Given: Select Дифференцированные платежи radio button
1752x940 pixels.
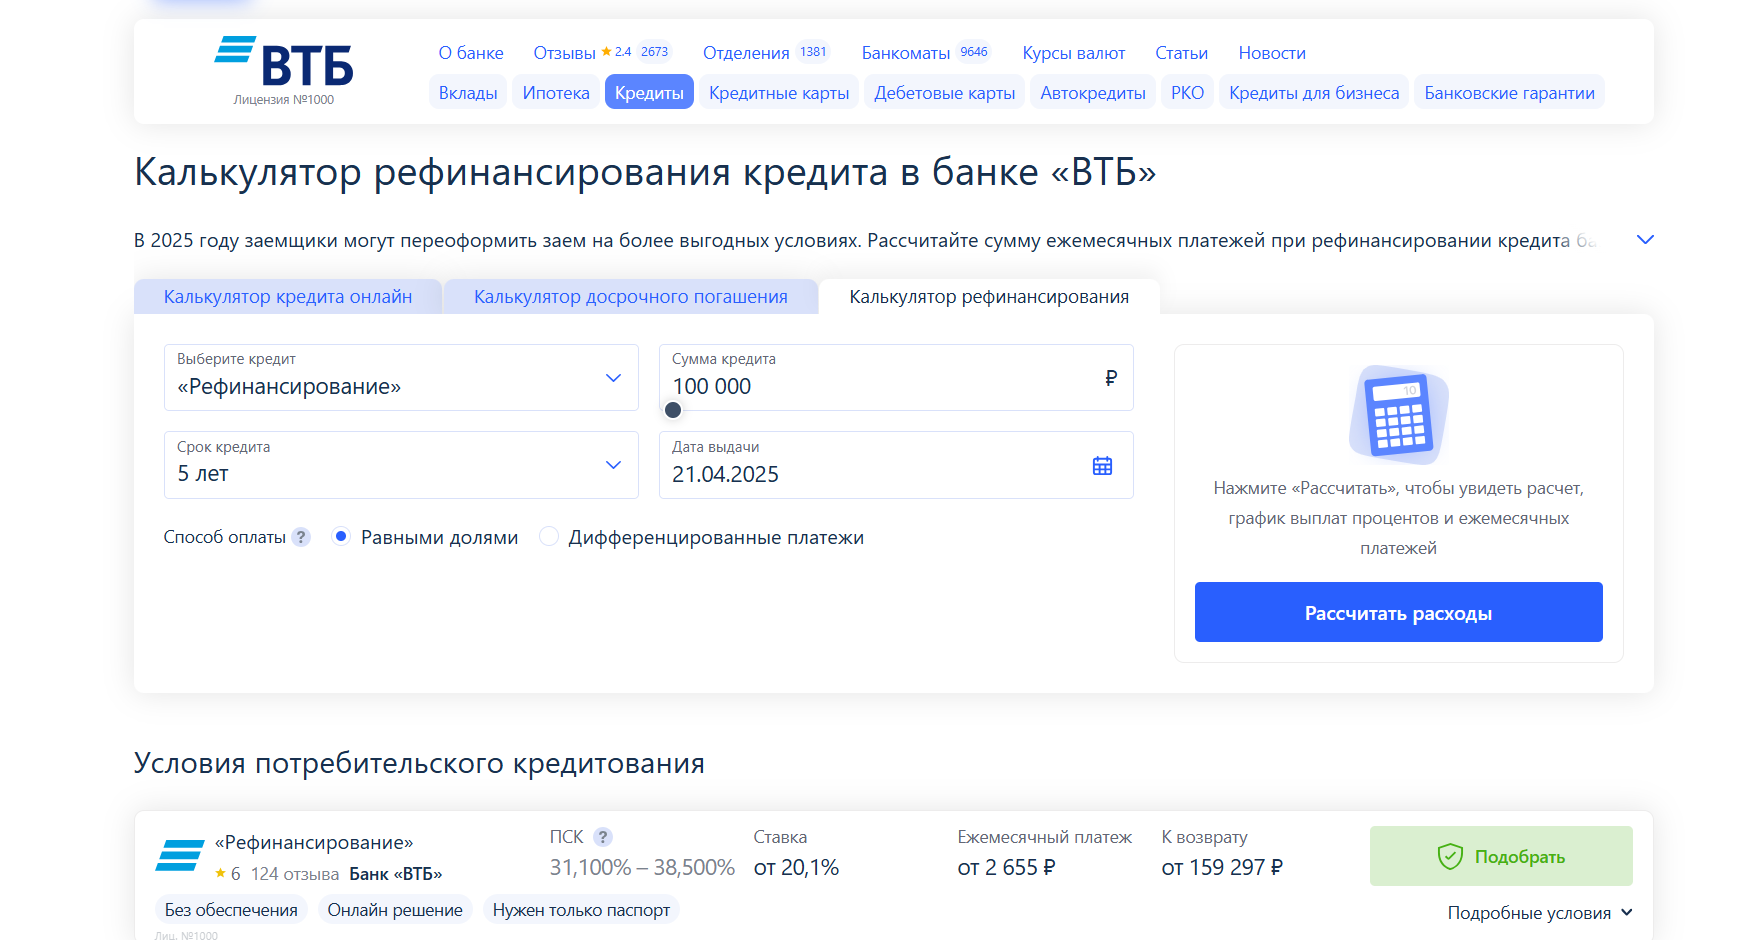Looking at the screenshot, I should 549,537.
